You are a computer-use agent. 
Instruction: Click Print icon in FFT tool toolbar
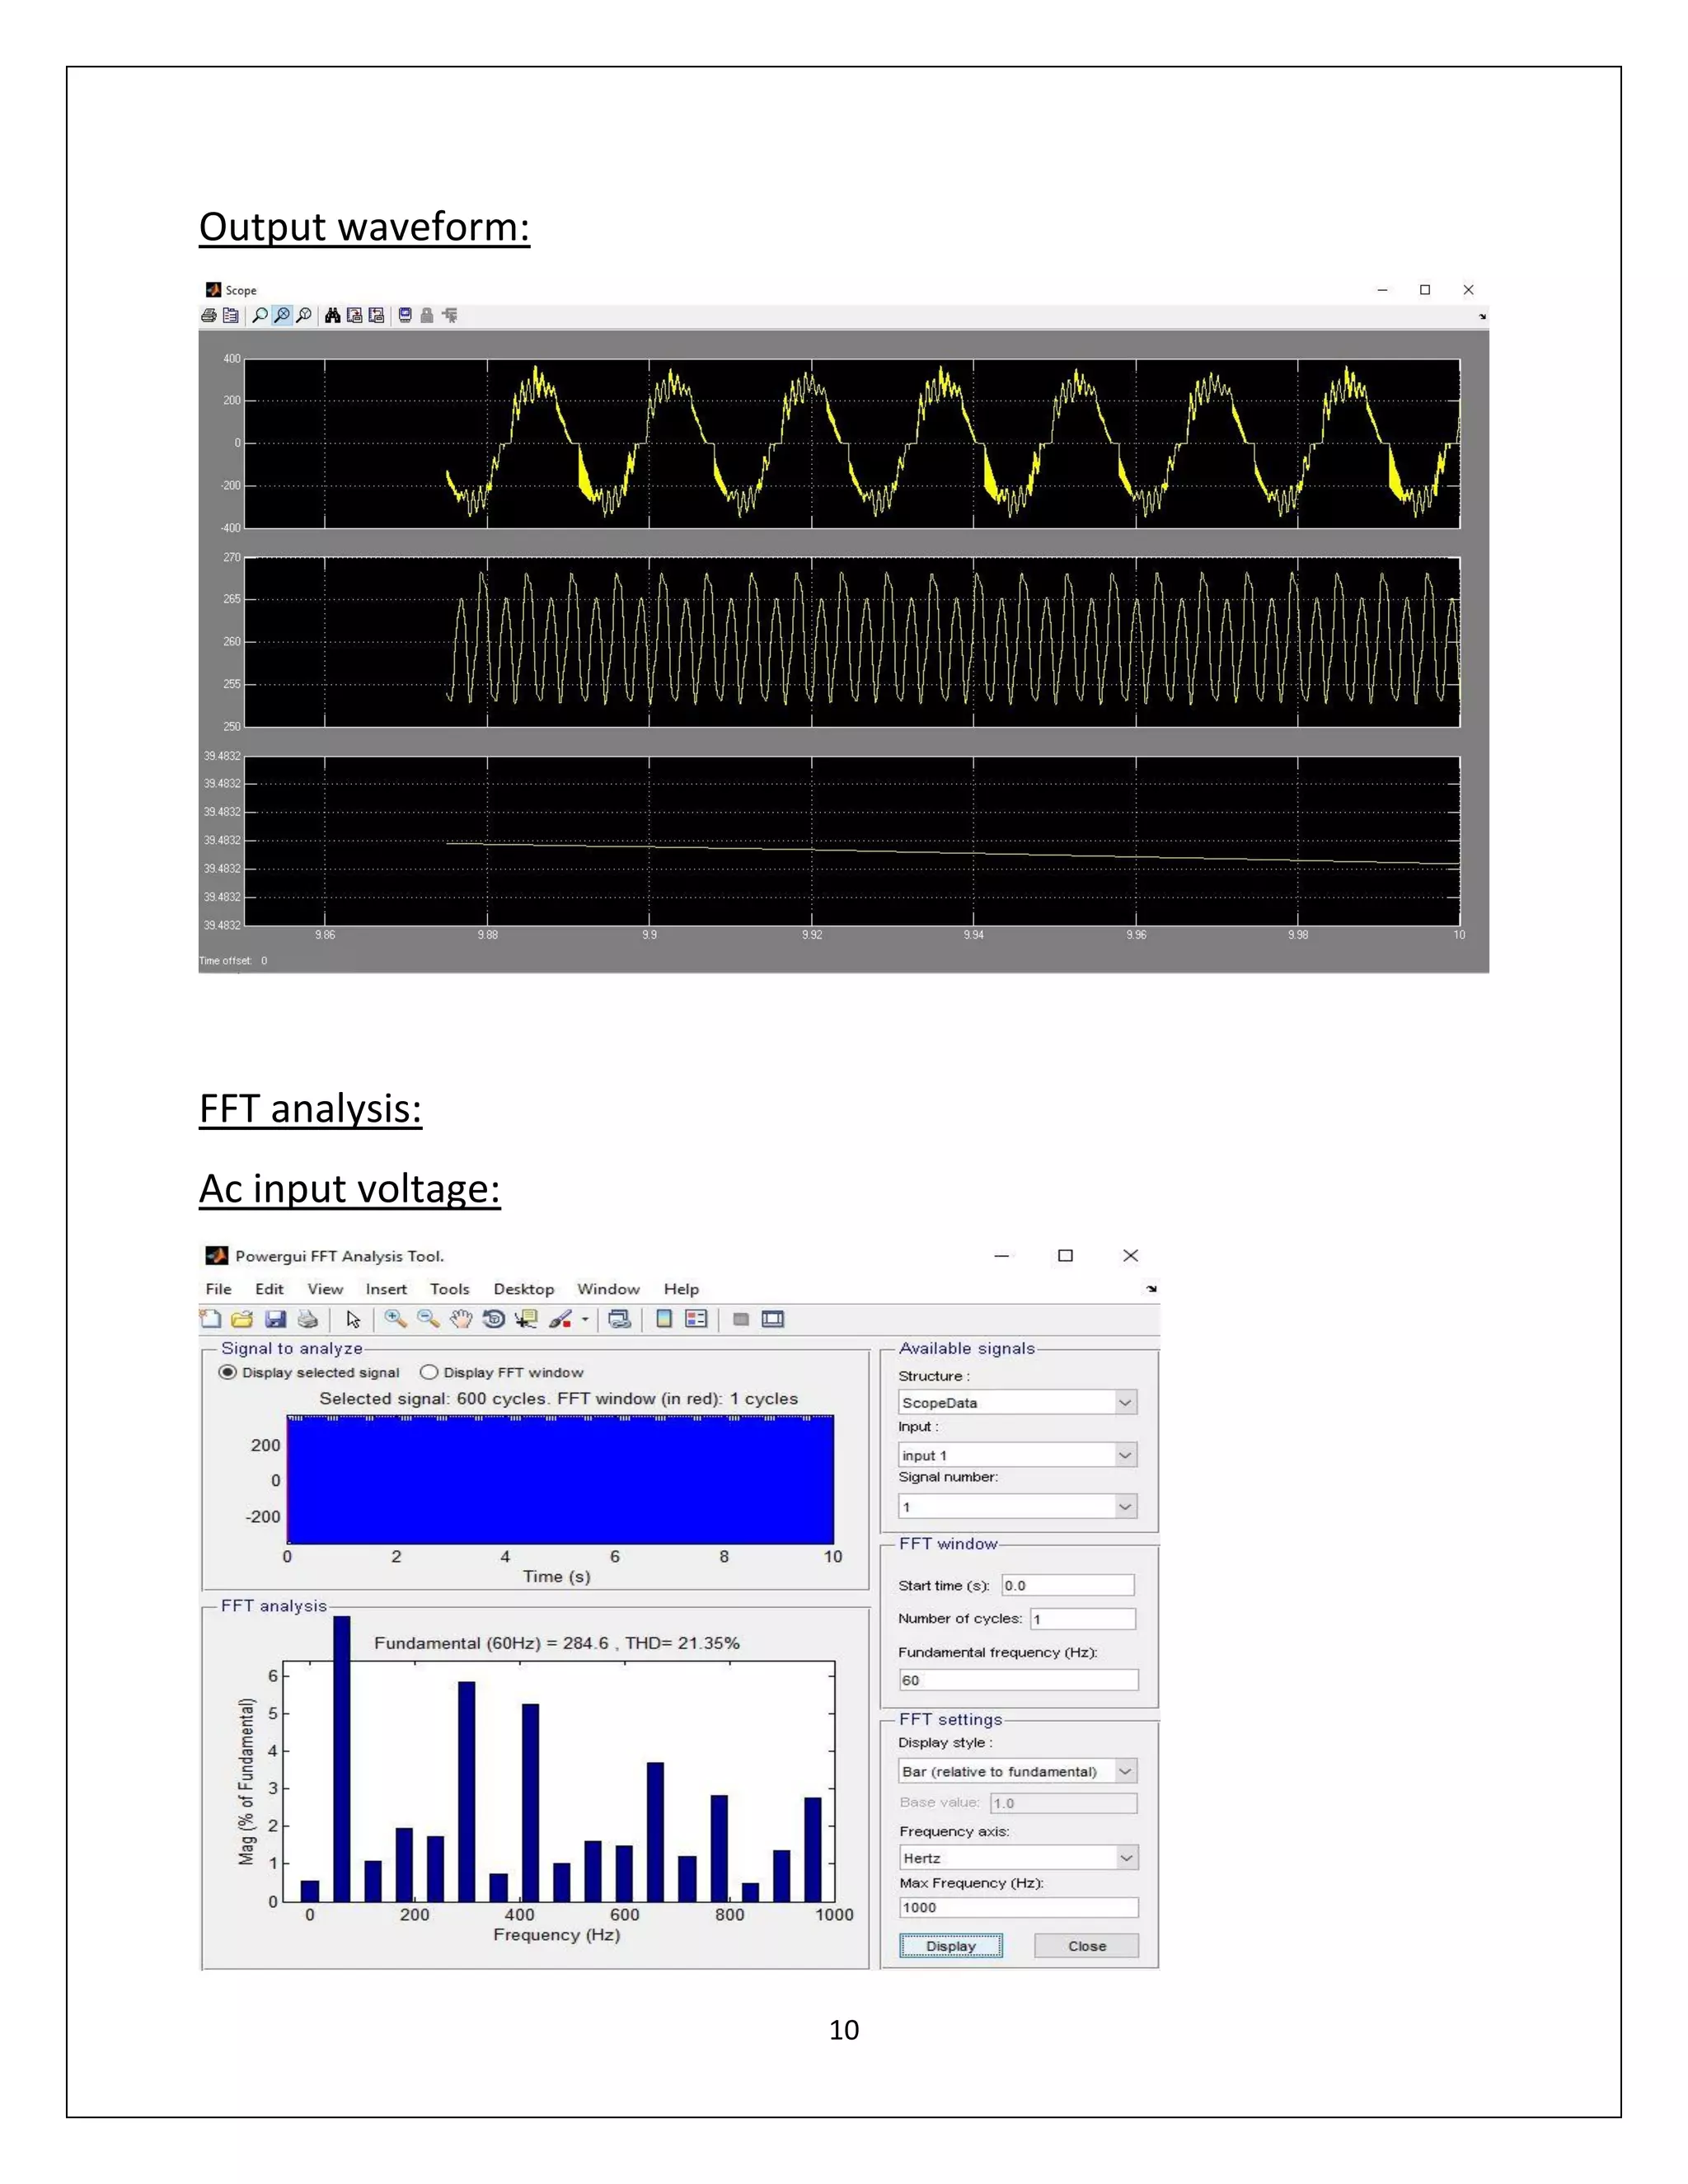coord(308,1319)
